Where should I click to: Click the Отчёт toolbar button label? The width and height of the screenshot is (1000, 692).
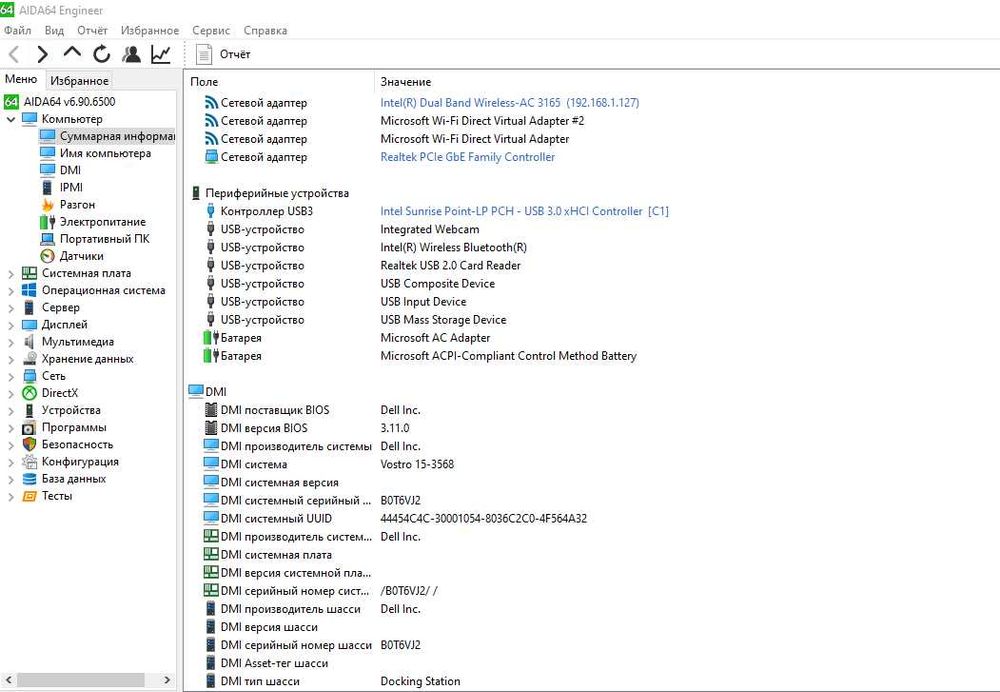point(235,54)
